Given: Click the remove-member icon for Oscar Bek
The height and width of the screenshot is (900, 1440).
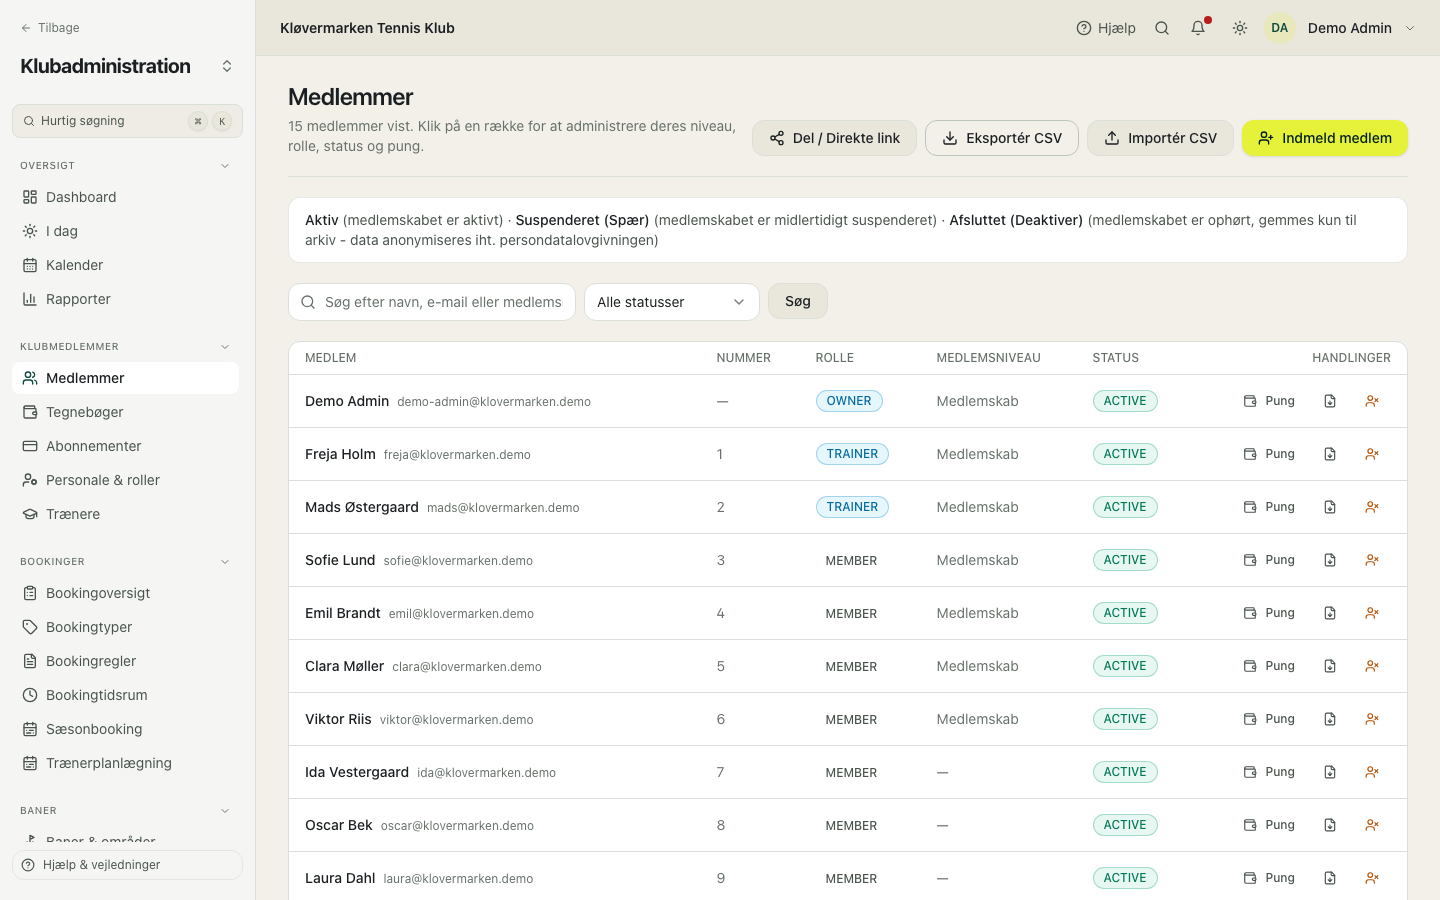Looking at the screenshot, I should [x=1372, y=825].
